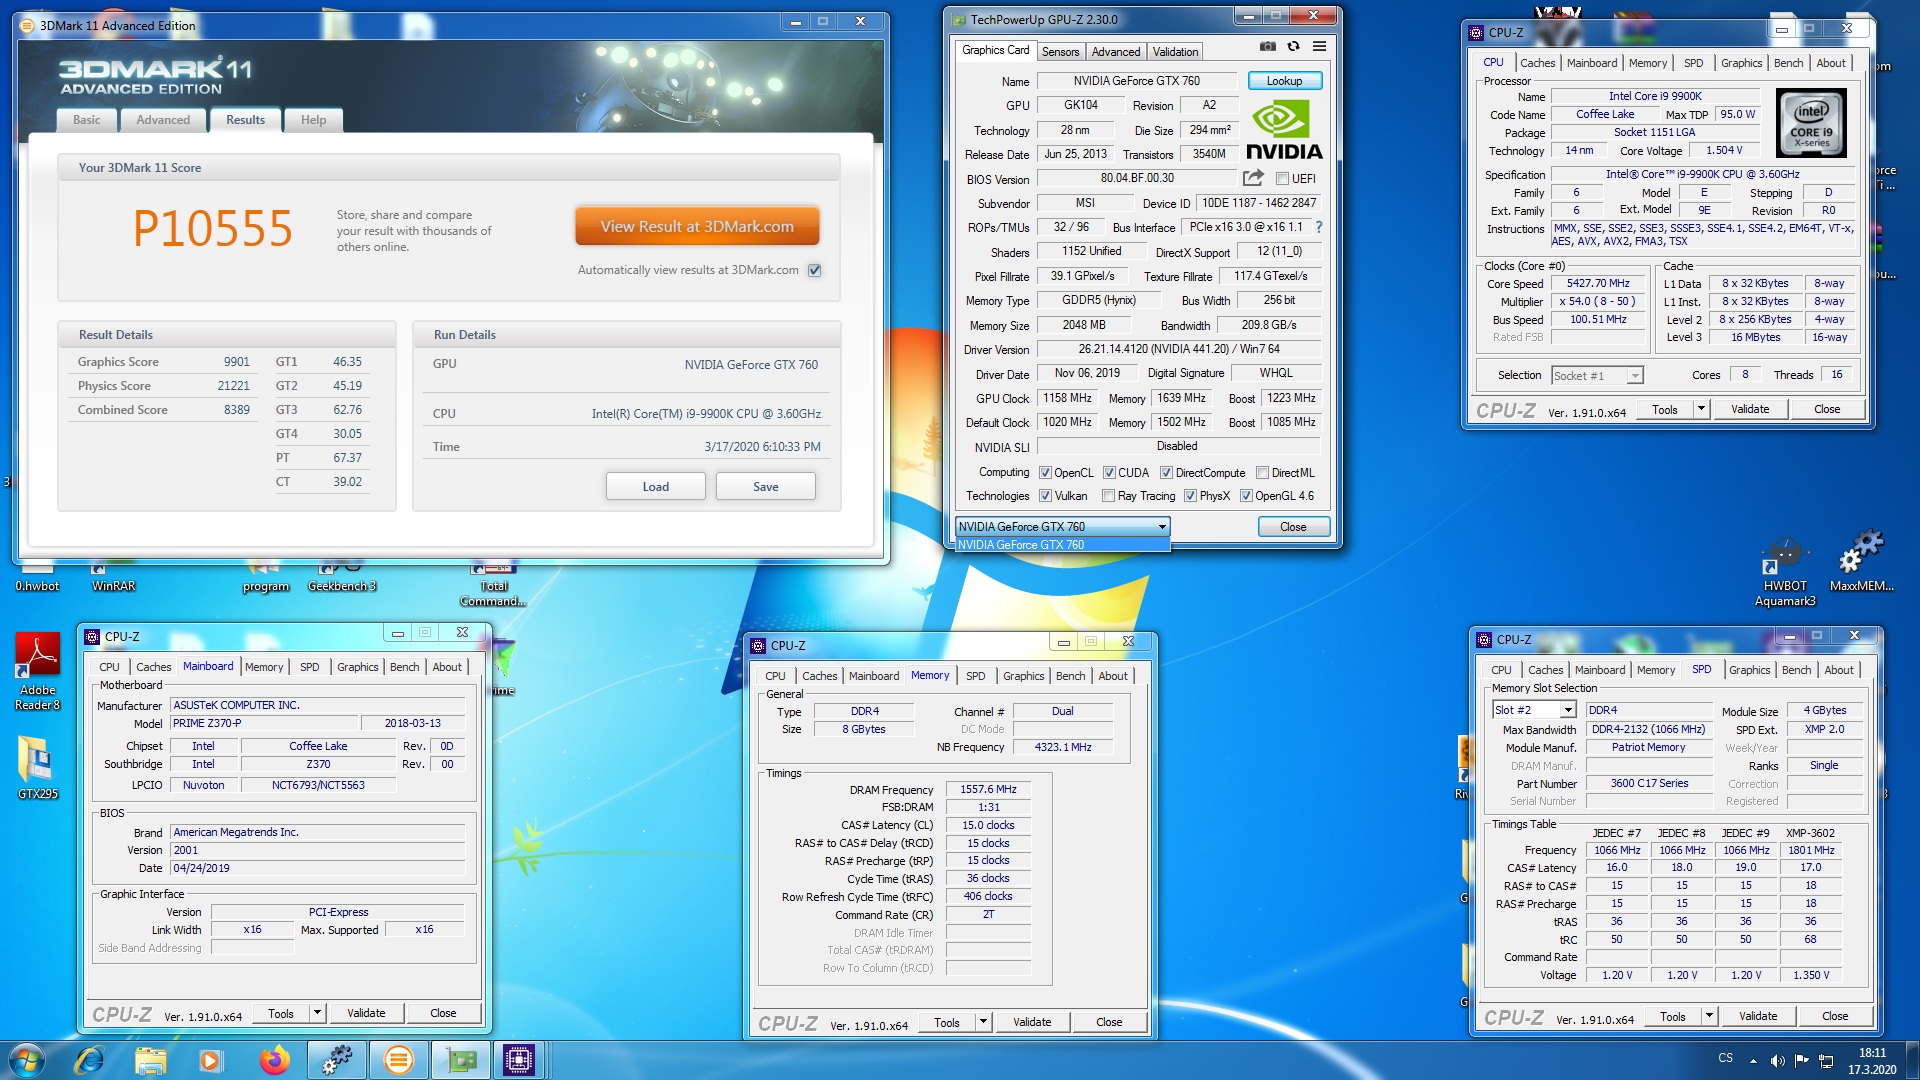Switch to GPU-Z Sensors tab

tap(1060, 52)
